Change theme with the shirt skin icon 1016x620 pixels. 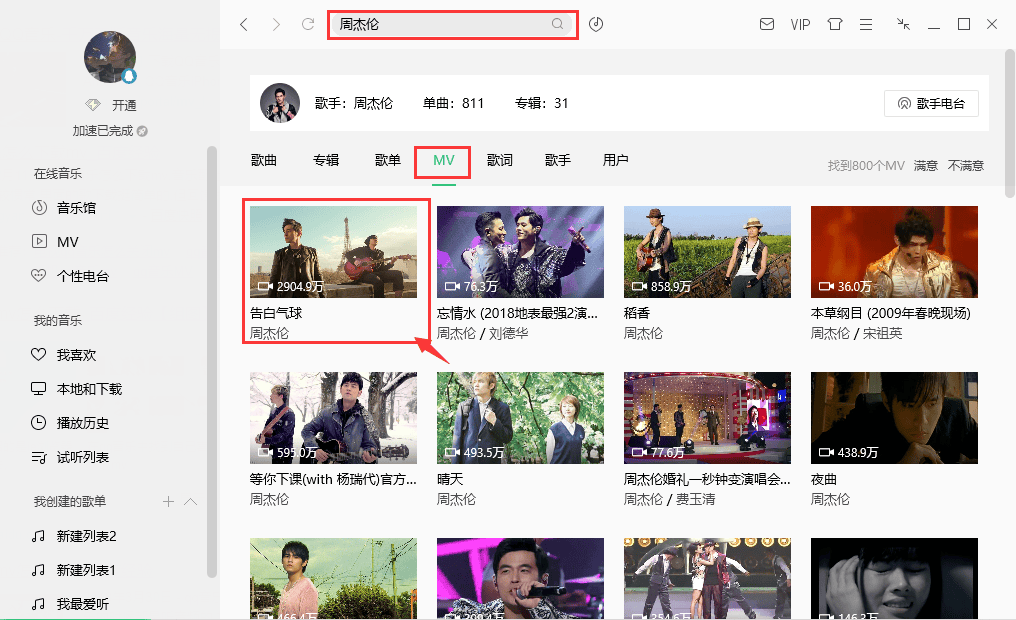click(x=834, y=24)
